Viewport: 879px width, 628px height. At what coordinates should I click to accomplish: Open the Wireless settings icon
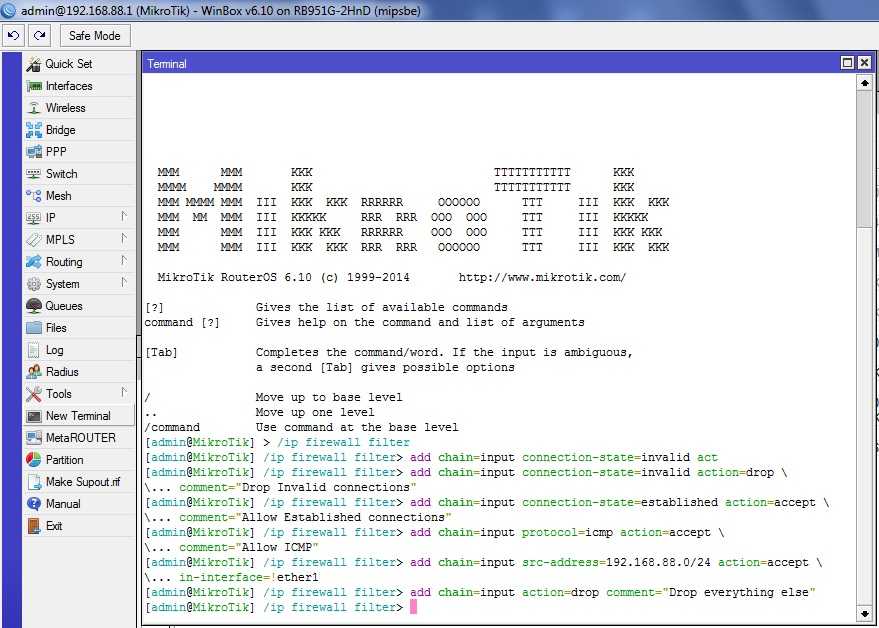34,108
